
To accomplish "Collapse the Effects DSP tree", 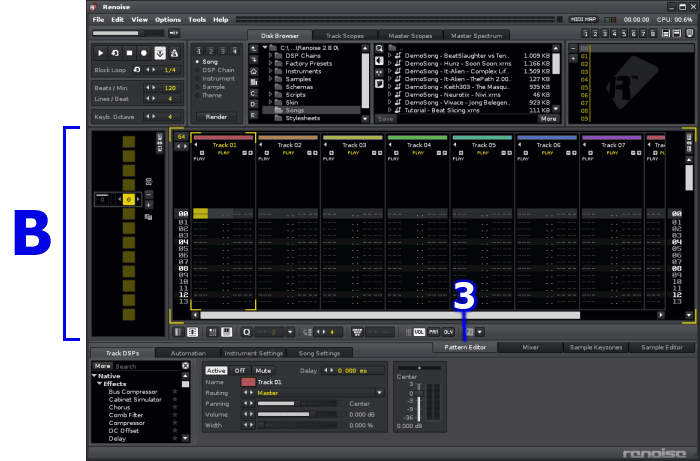I will click(100, 384).
